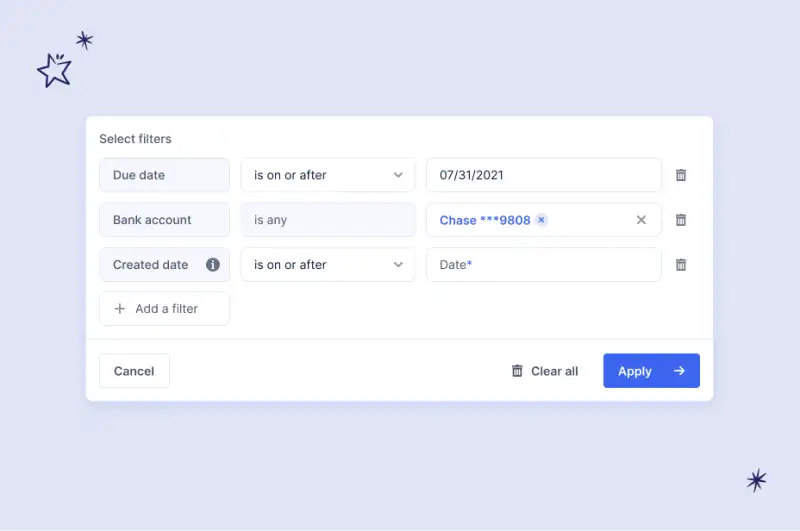
Task: Select the Due date filter name field
Action: click(x=164, y=175)
